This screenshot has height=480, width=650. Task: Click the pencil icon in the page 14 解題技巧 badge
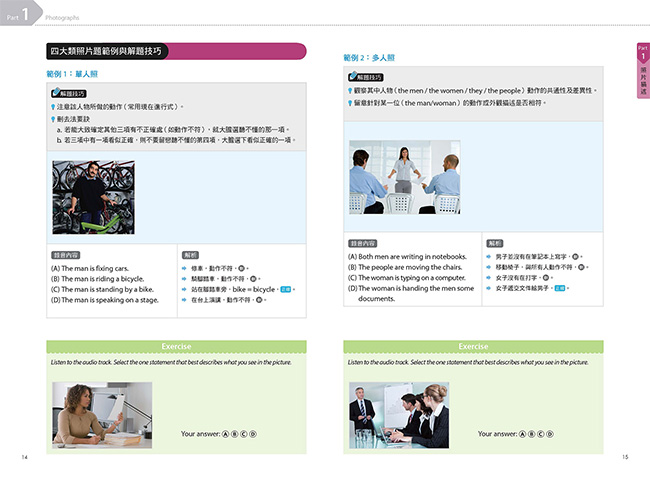coord(56,92)
